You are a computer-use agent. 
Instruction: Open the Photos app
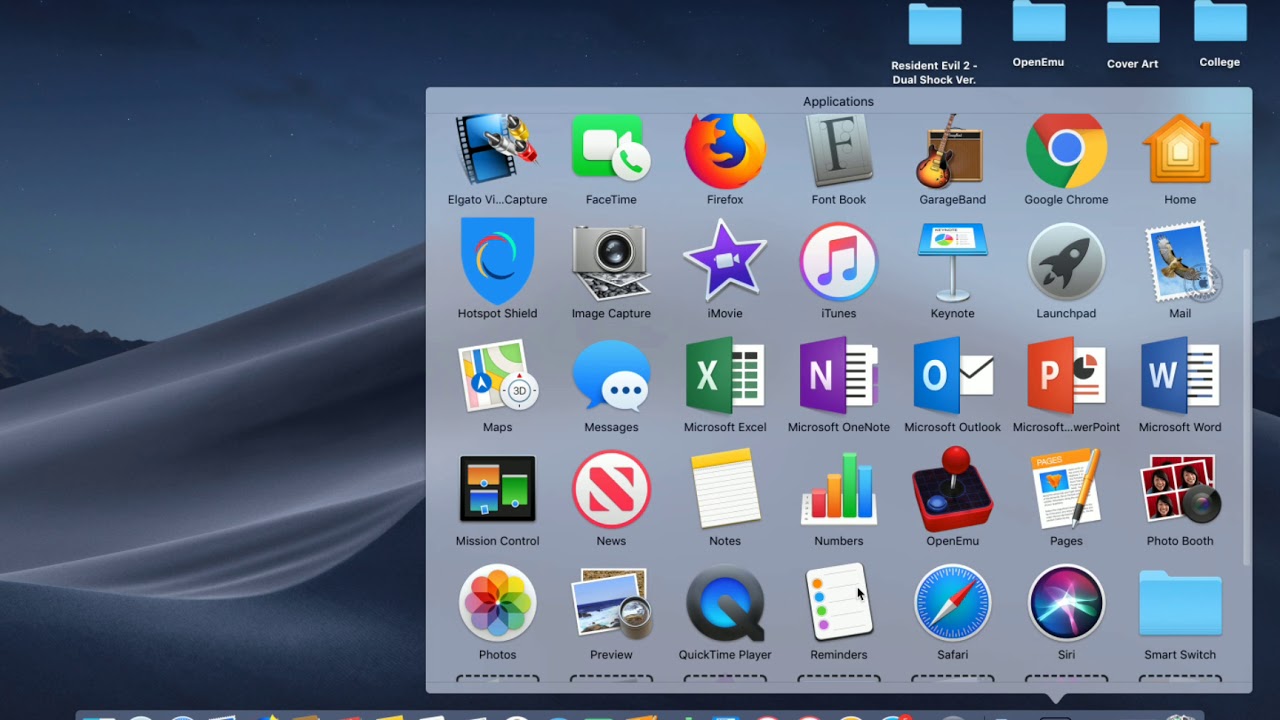click(497, 603)
